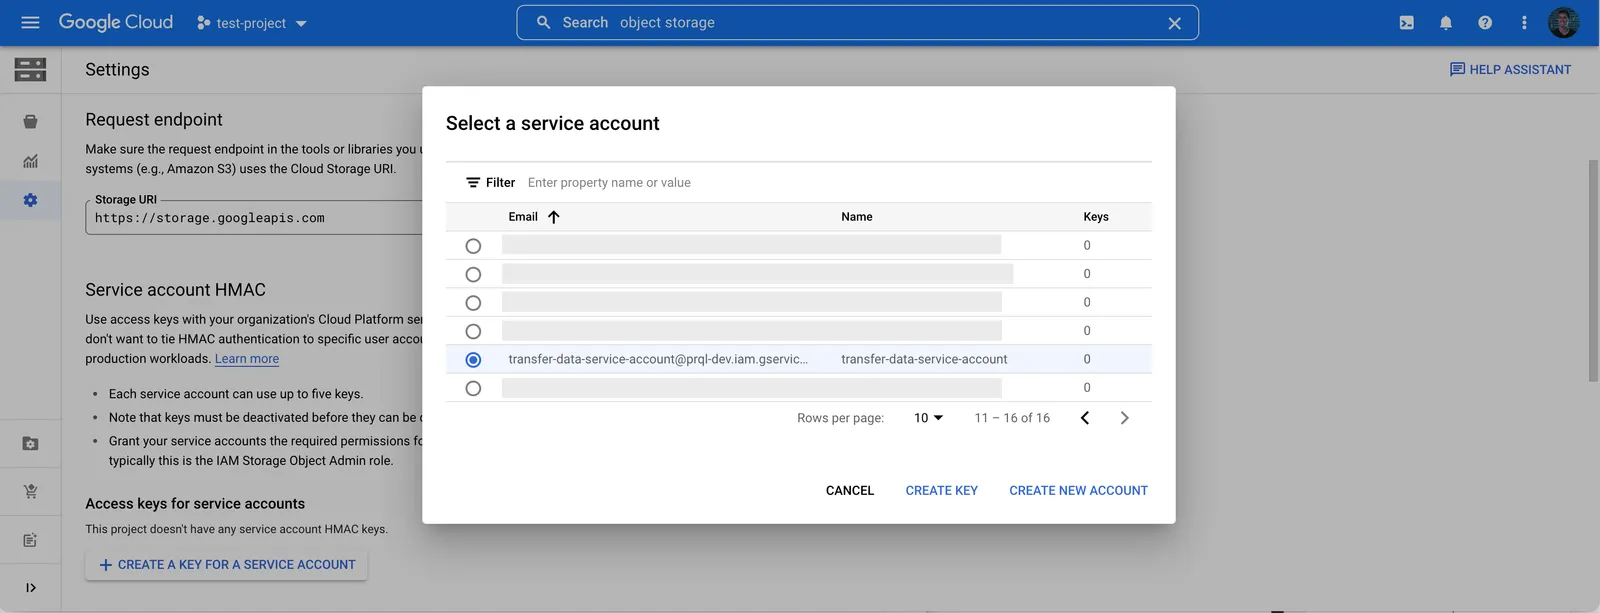Viewport: 1600px width, 613px height.
Task: Select the Settings gear in sidebar
Action: point(30,200)
